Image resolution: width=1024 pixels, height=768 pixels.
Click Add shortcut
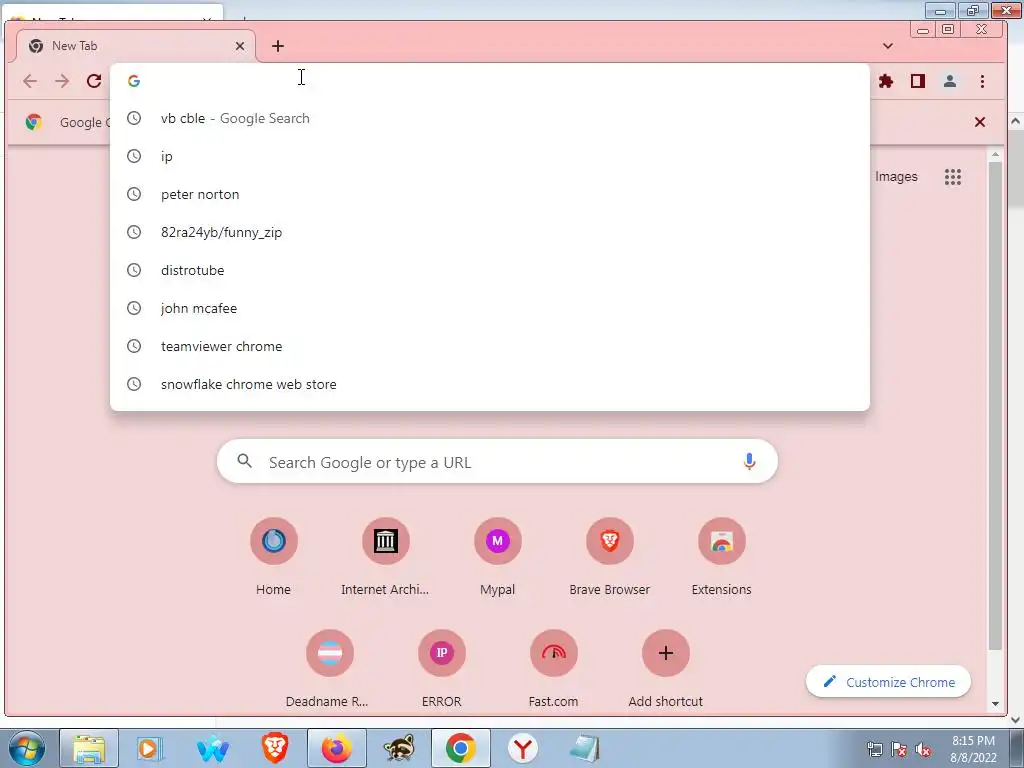point(665,669)
